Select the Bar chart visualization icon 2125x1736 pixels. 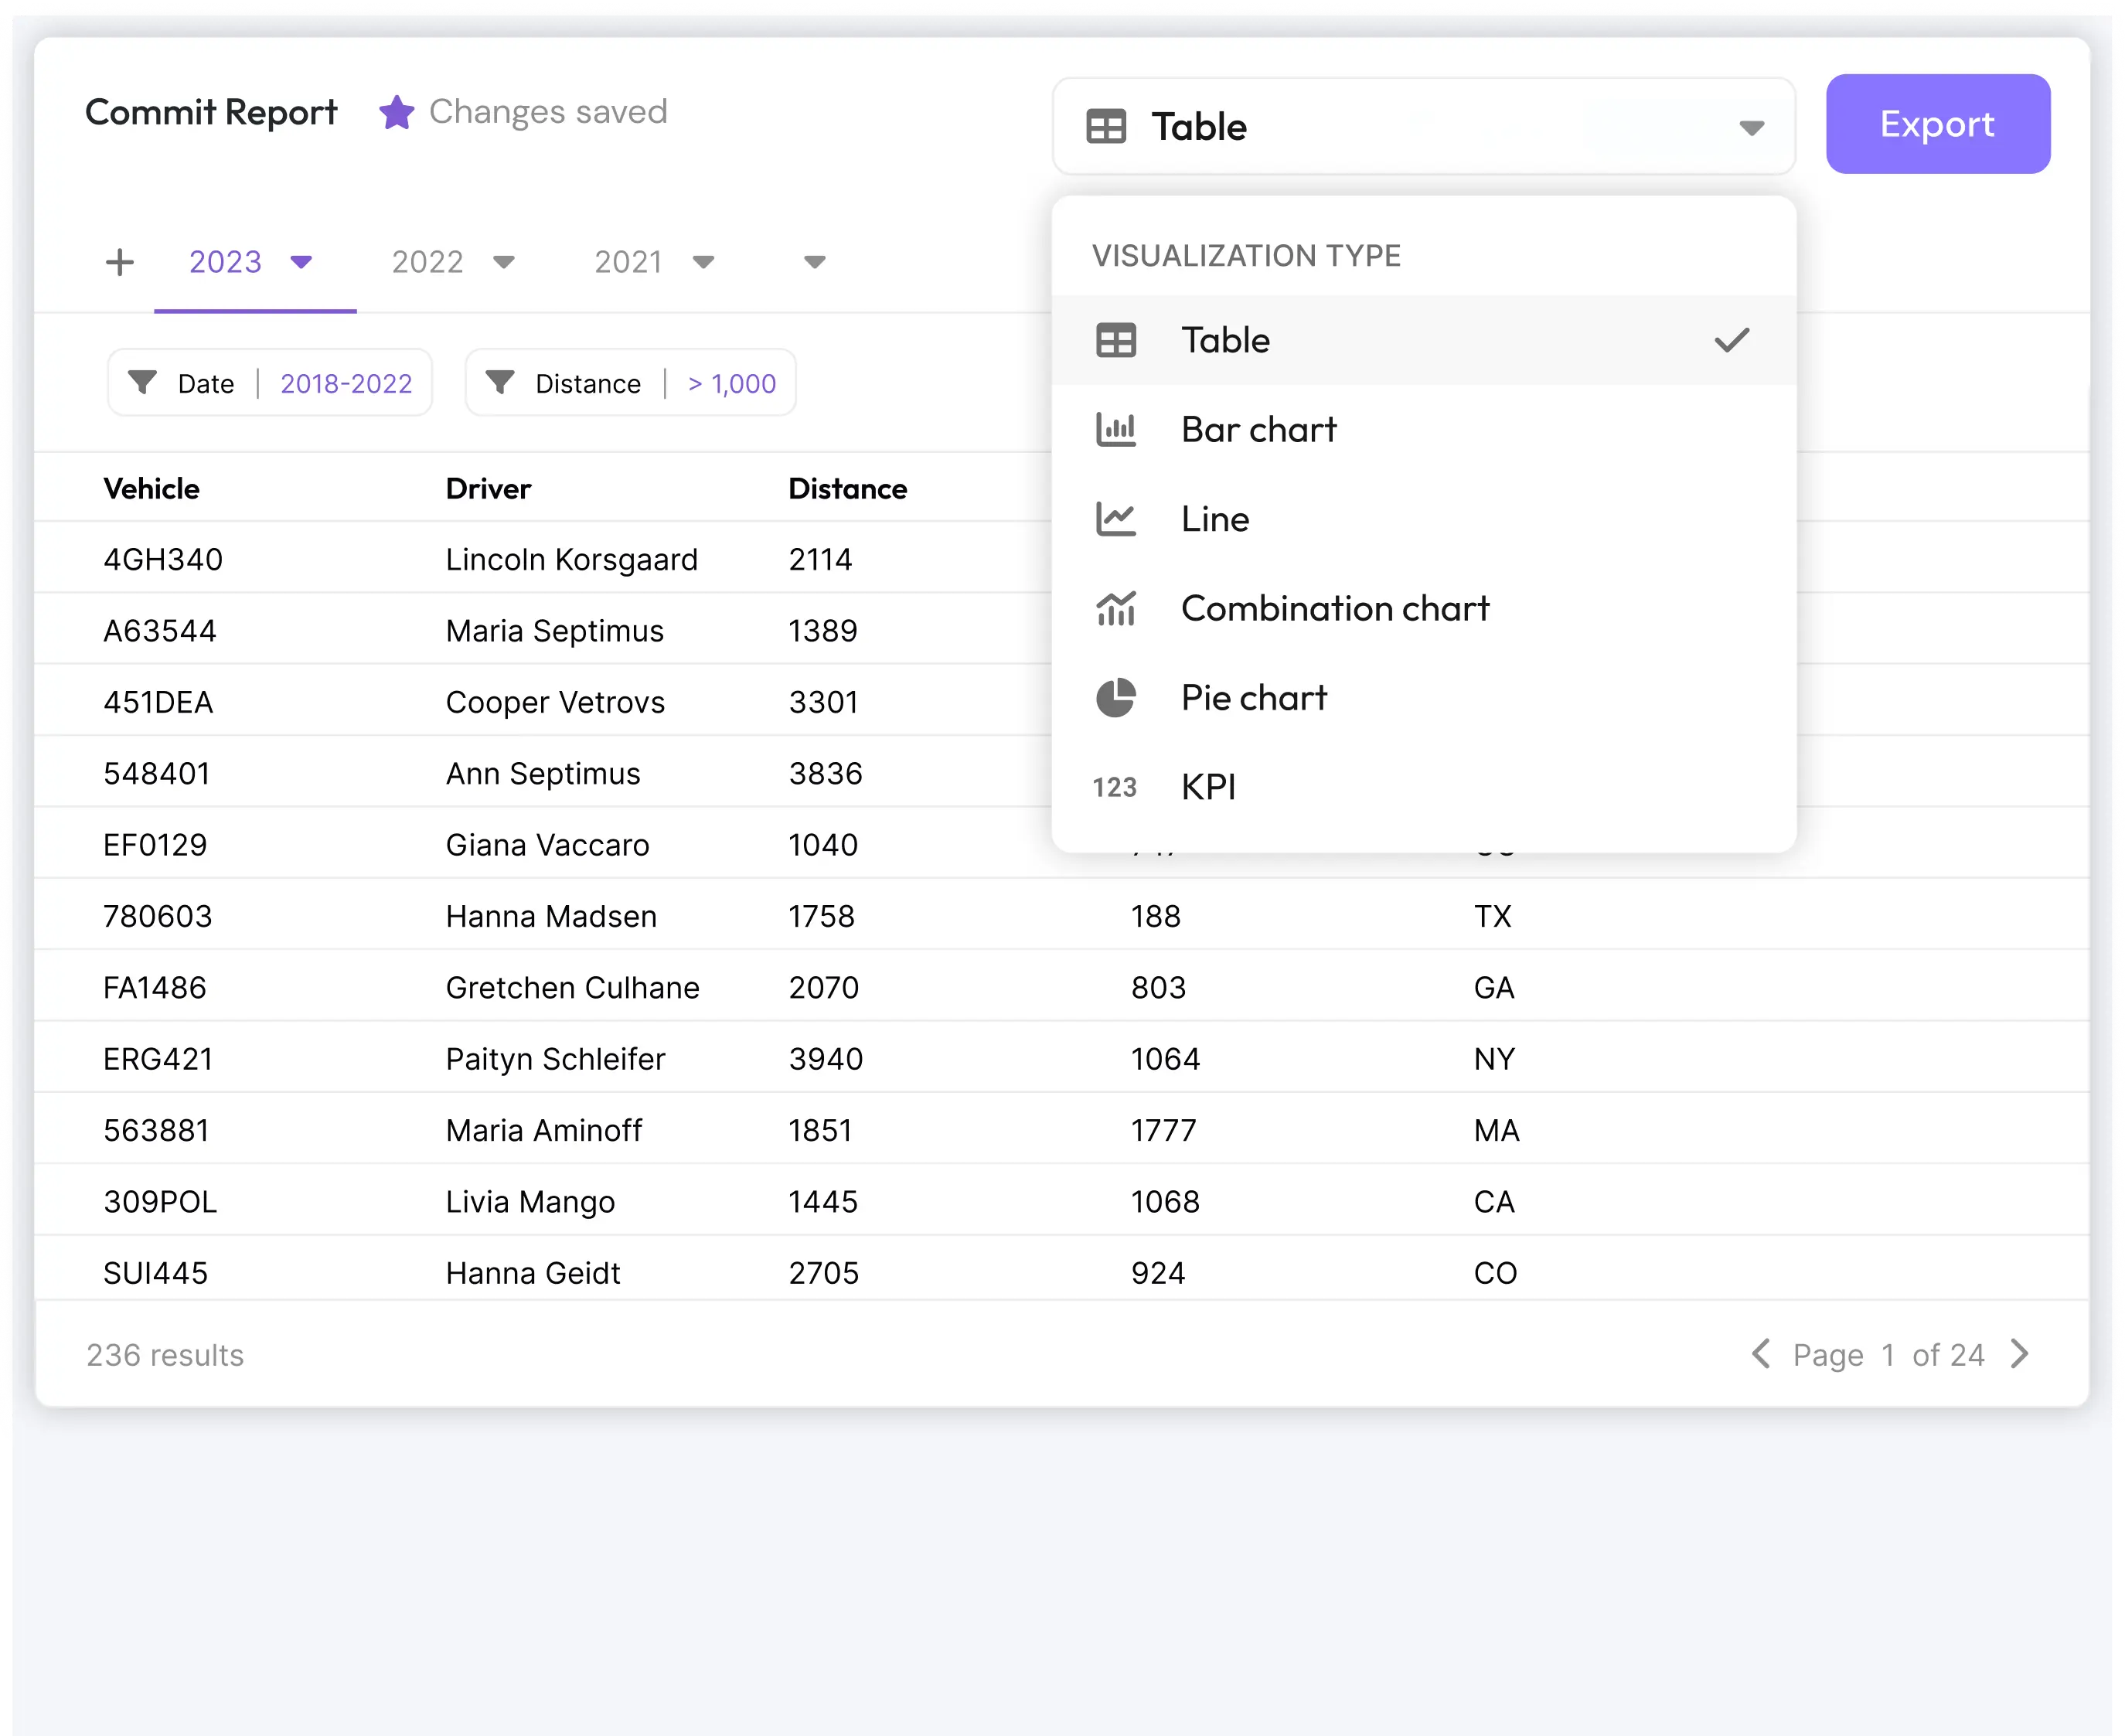[1116, 429]
